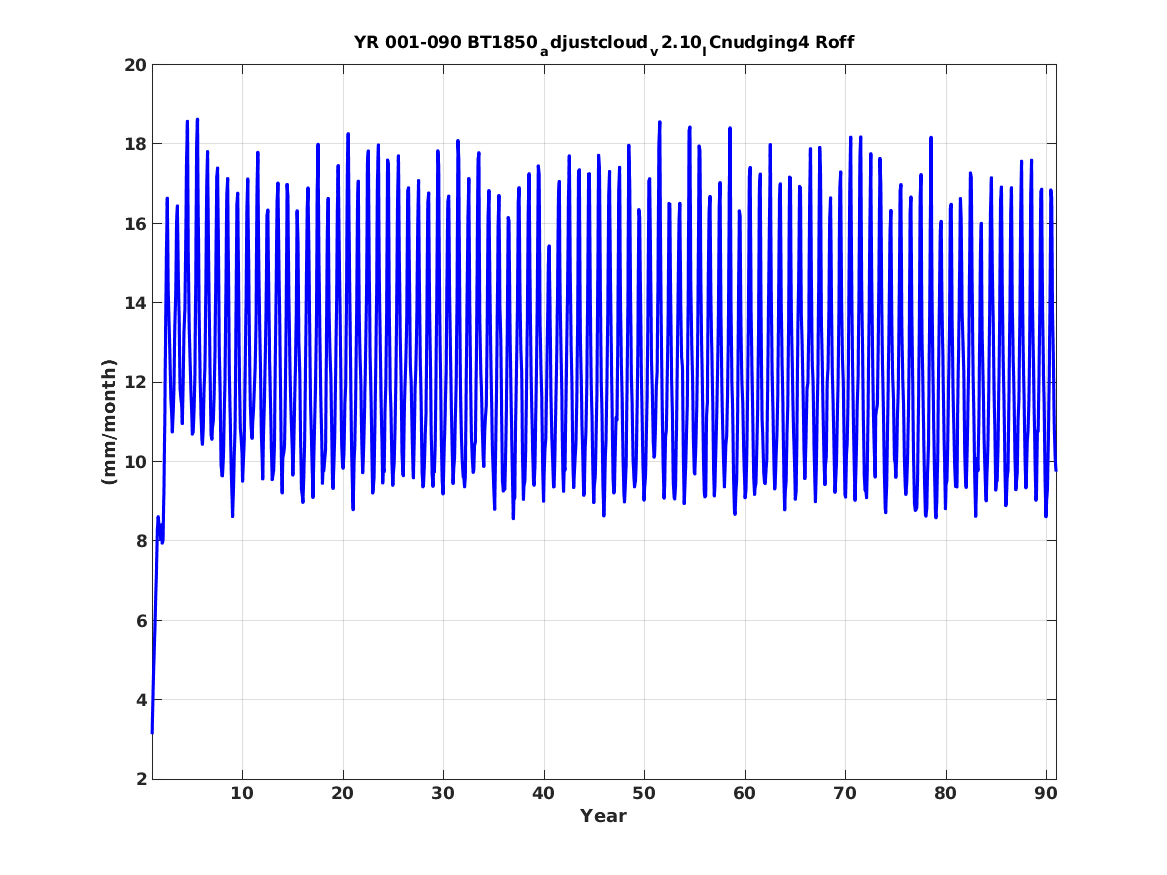The image size is (1167, 875).
Task: Click the blue line's starting point near 3 mm/month
Action: click(x=152, y=732)
